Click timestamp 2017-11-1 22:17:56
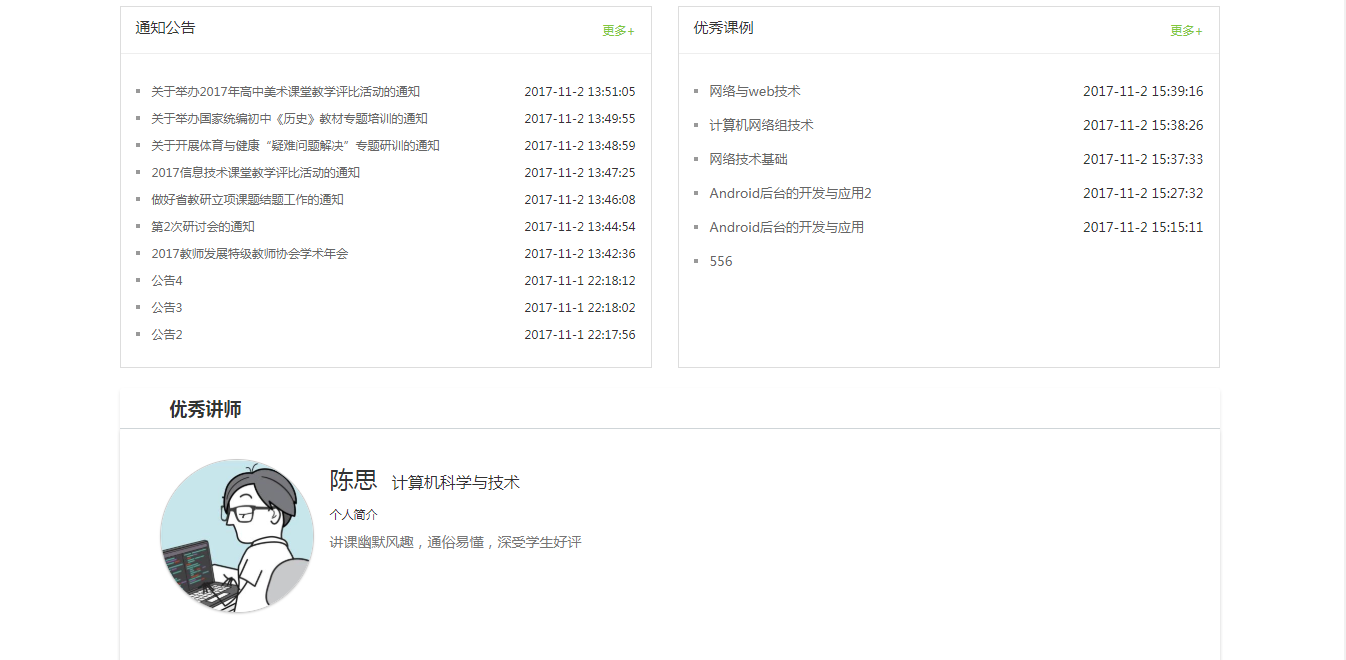Screen dimensions: 1346x660 coord(580,335)
